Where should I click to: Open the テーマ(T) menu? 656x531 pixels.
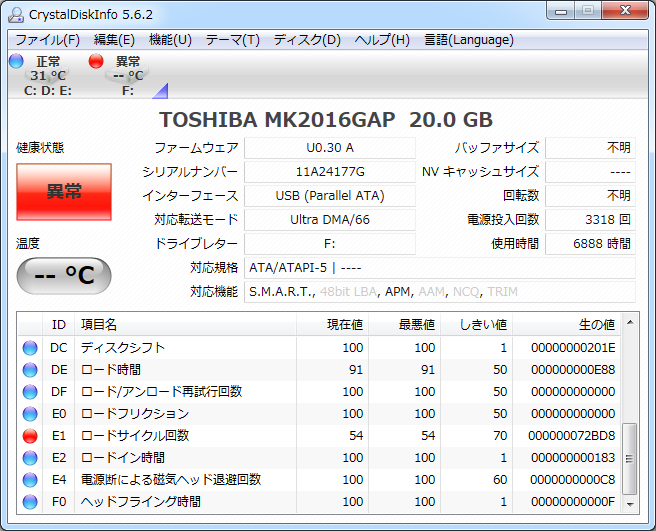tap(232, 40)
